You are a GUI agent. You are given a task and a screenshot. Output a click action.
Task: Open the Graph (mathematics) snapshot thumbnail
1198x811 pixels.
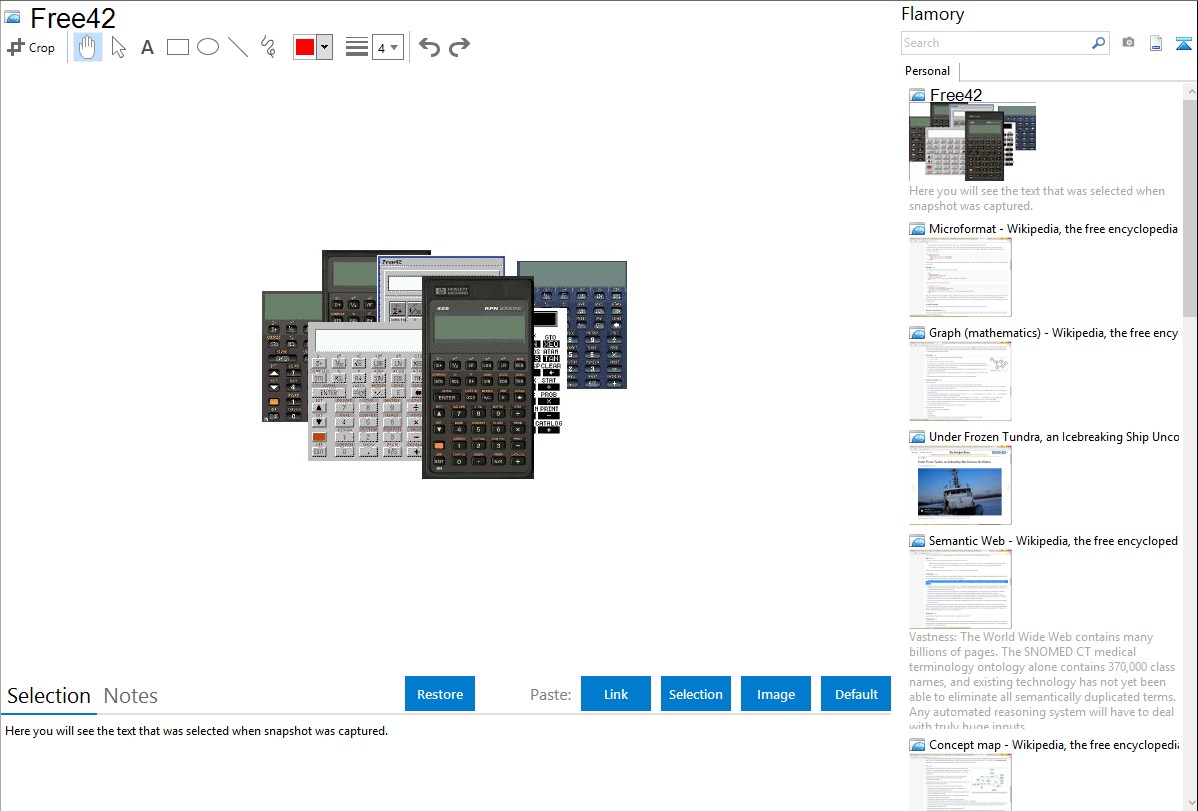click(x=960, y=381)
